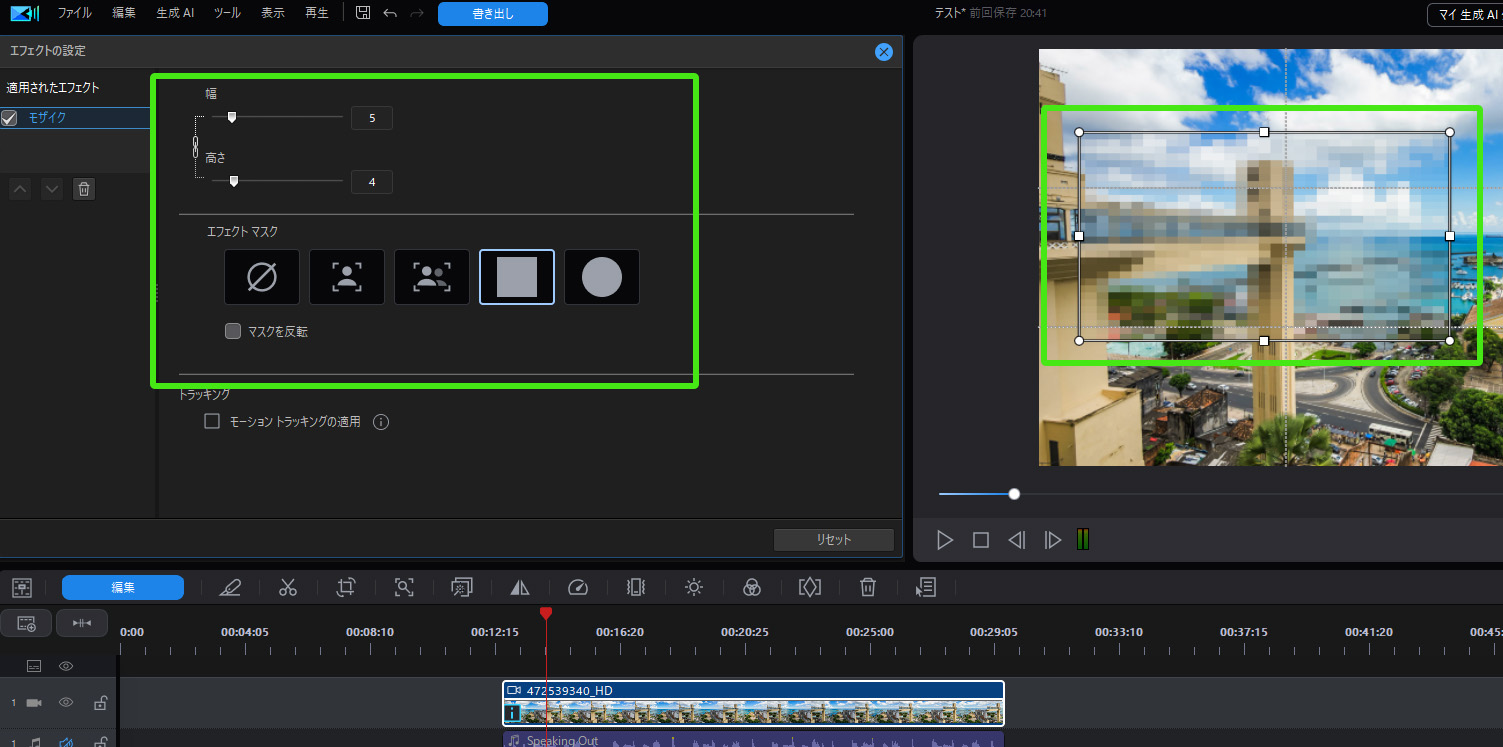The image size is (1503, 747).
Task: Hide video track 1 with the eye icon
Action: pos(66,703)
